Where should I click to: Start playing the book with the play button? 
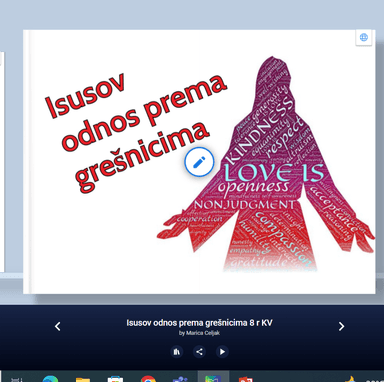coord(222,352)
